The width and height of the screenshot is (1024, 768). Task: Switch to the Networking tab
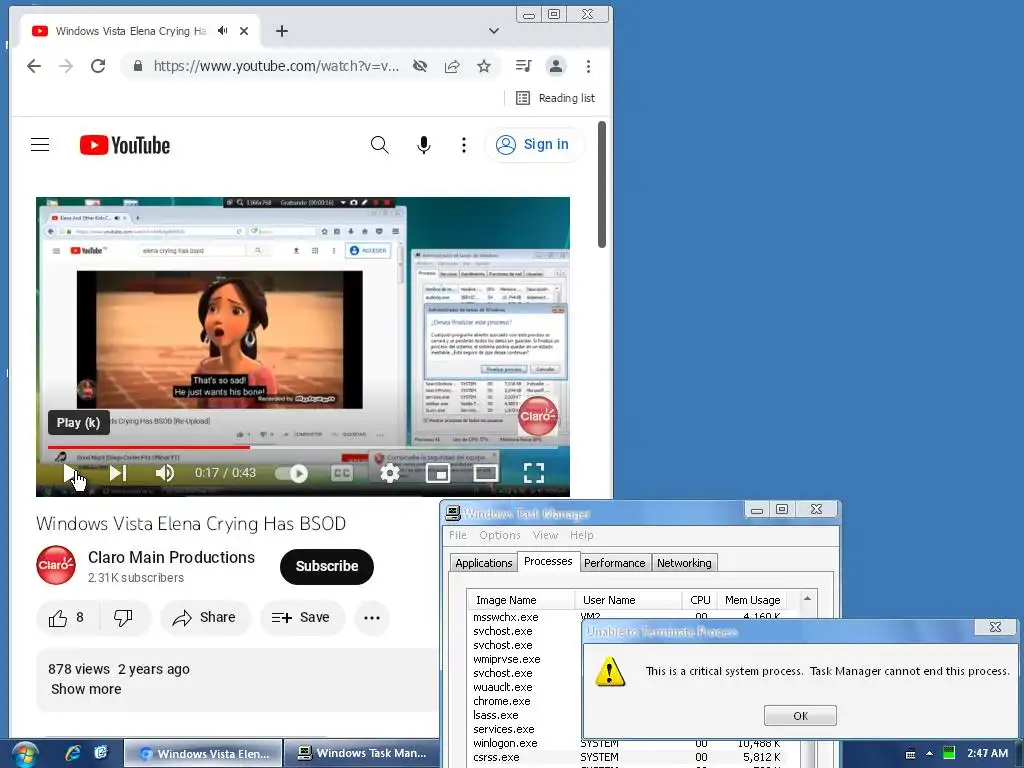pos(684,563)
